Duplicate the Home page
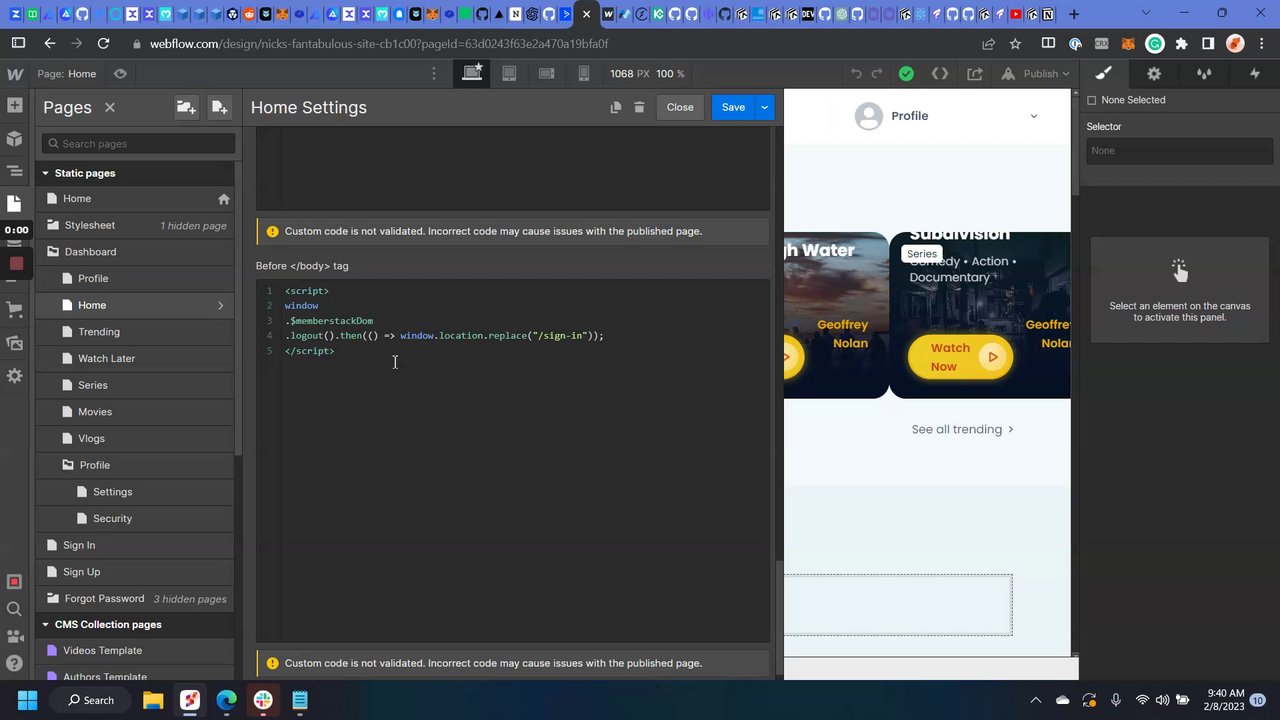 point(616,107)
